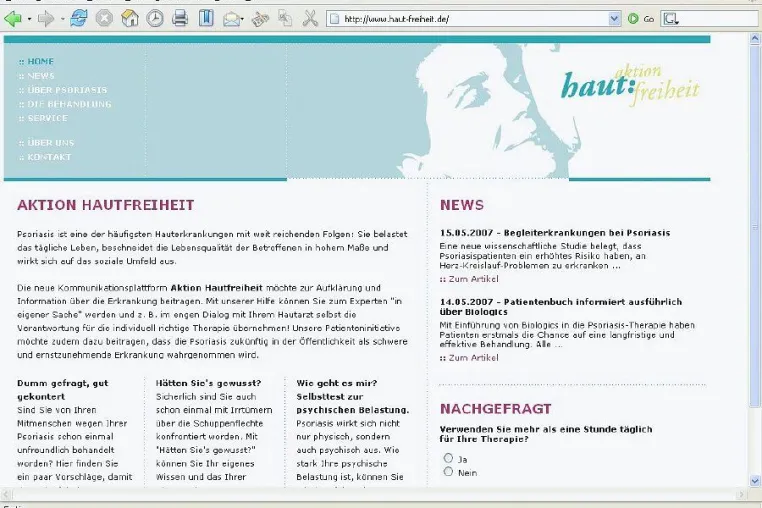Viewport: 762px width, 508px height.
Task: Click the grey Forward arrow button
Action: (x=46, y=19)
